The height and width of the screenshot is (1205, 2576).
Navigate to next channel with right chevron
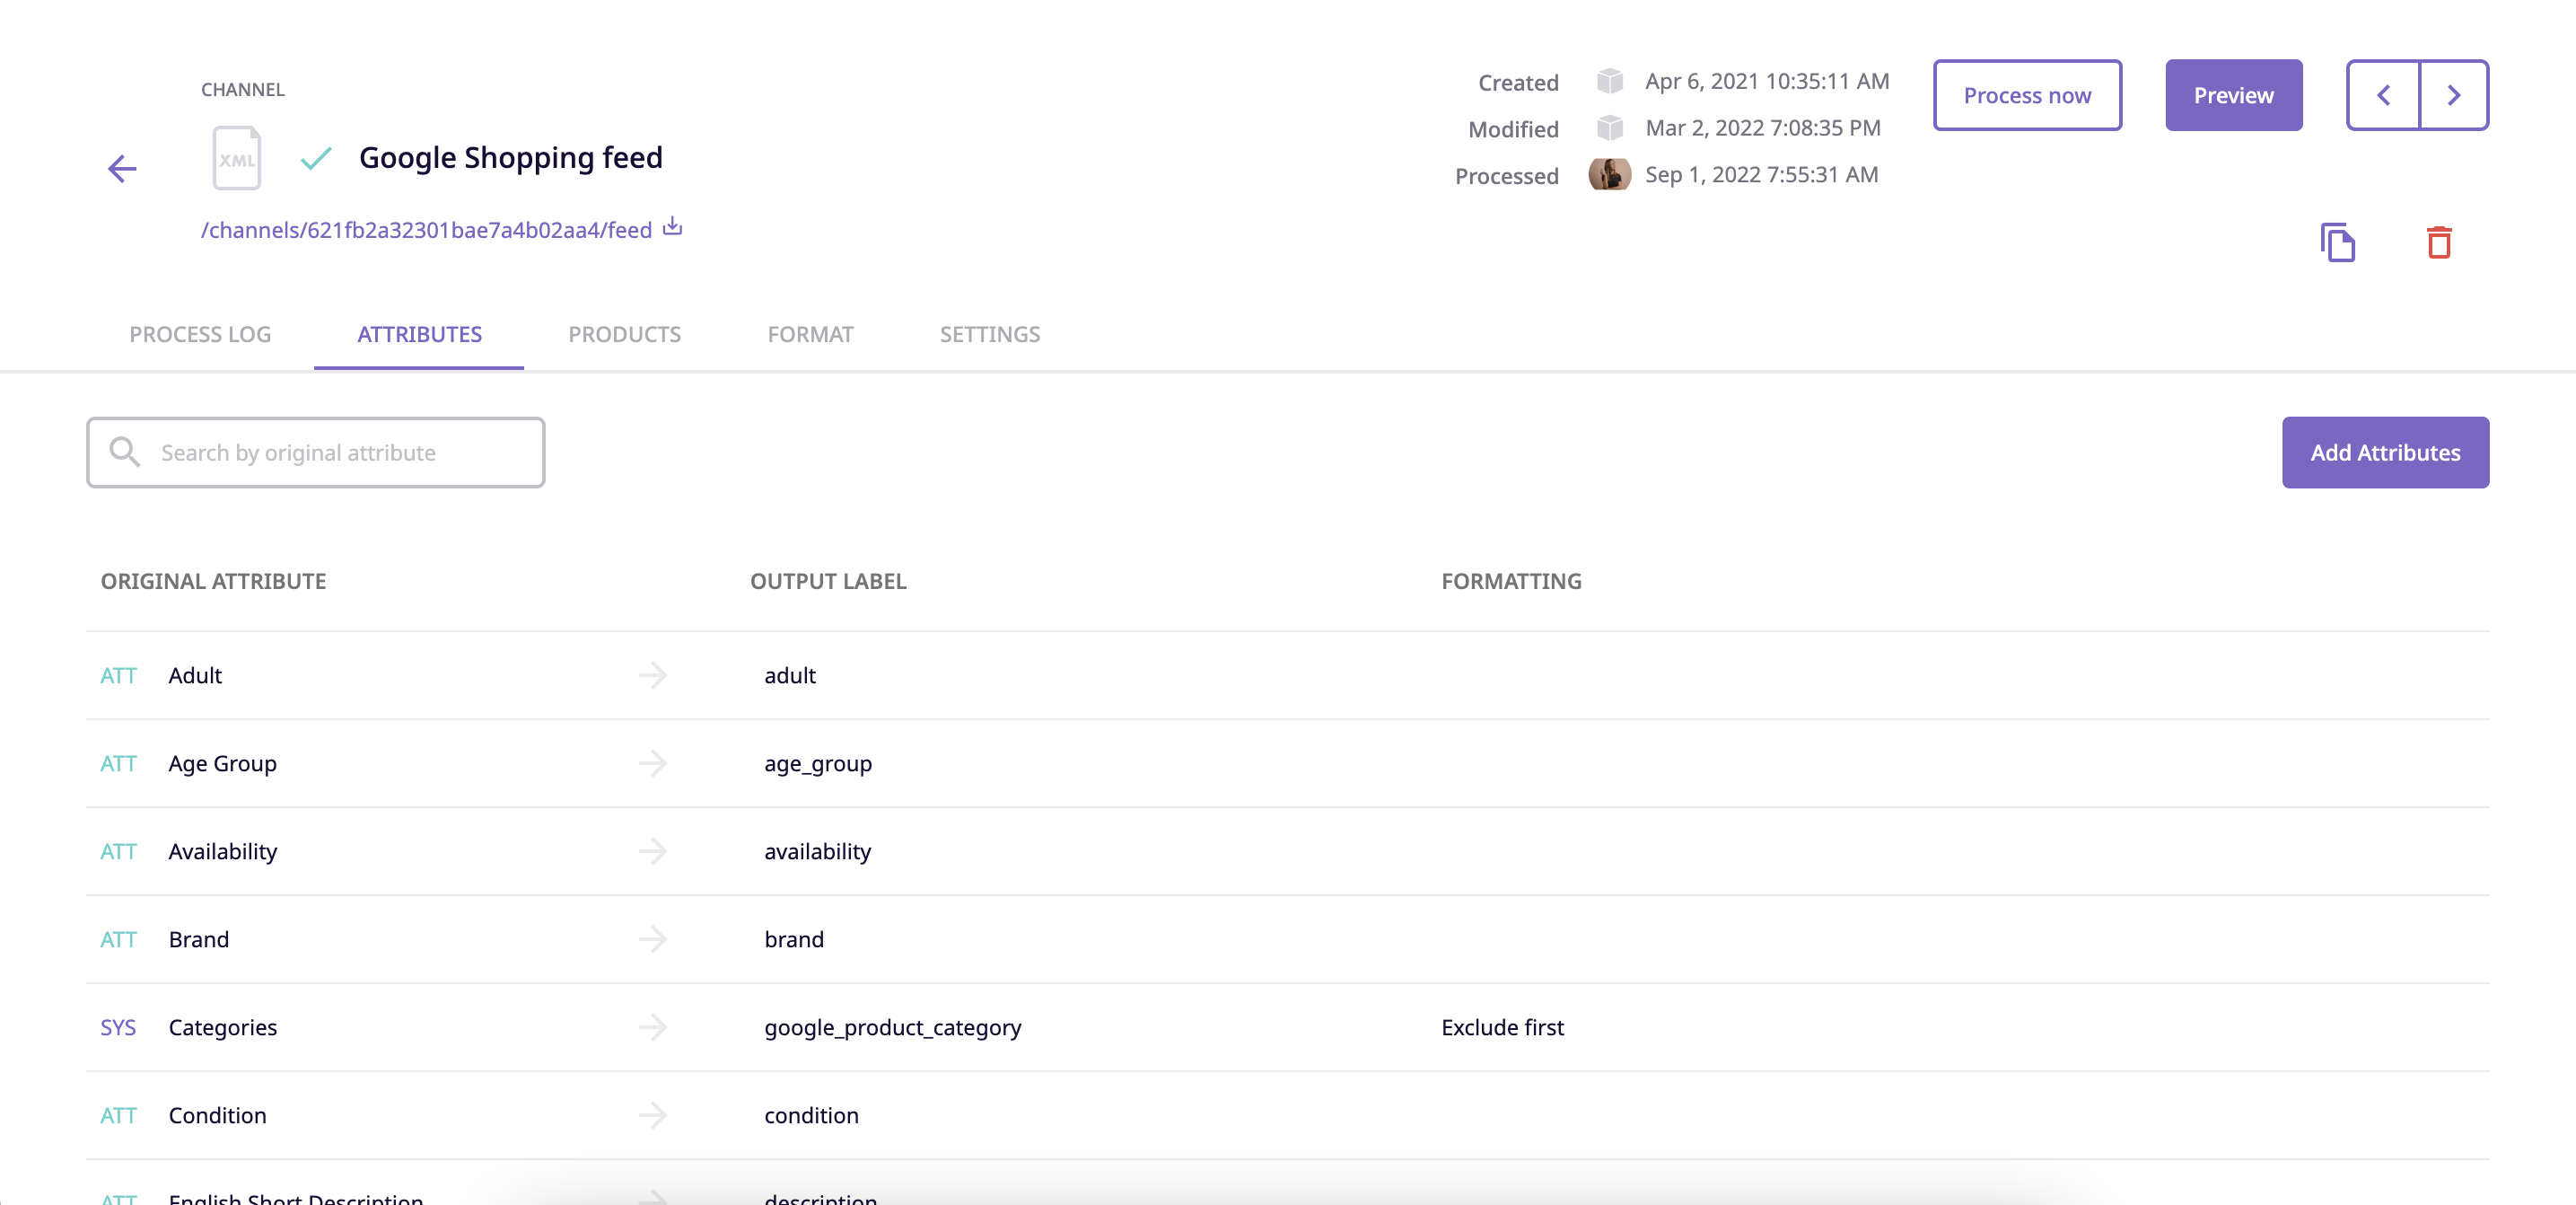2454,95
